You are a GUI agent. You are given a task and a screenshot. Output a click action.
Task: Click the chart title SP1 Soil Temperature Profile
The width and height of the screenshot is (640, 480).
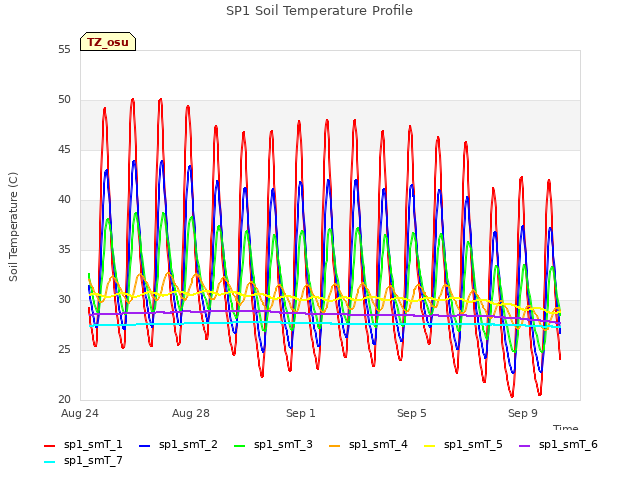(319, 11)
